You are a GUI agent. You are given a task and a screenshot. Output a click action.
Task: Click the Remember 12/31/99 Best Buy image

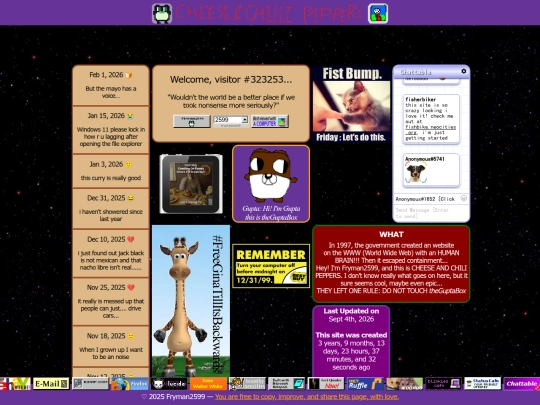click(x=271, y=266)
